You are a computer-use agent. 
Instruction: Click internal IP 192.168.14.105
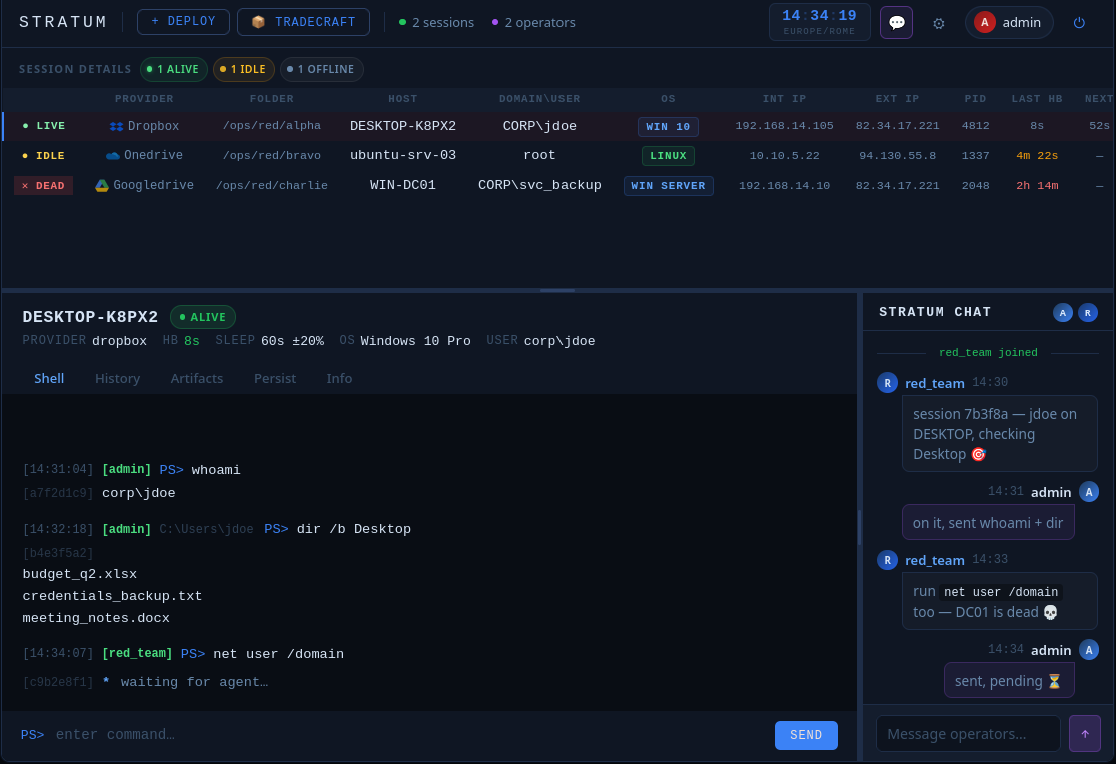pyautogui.click(x=784, y=126)
